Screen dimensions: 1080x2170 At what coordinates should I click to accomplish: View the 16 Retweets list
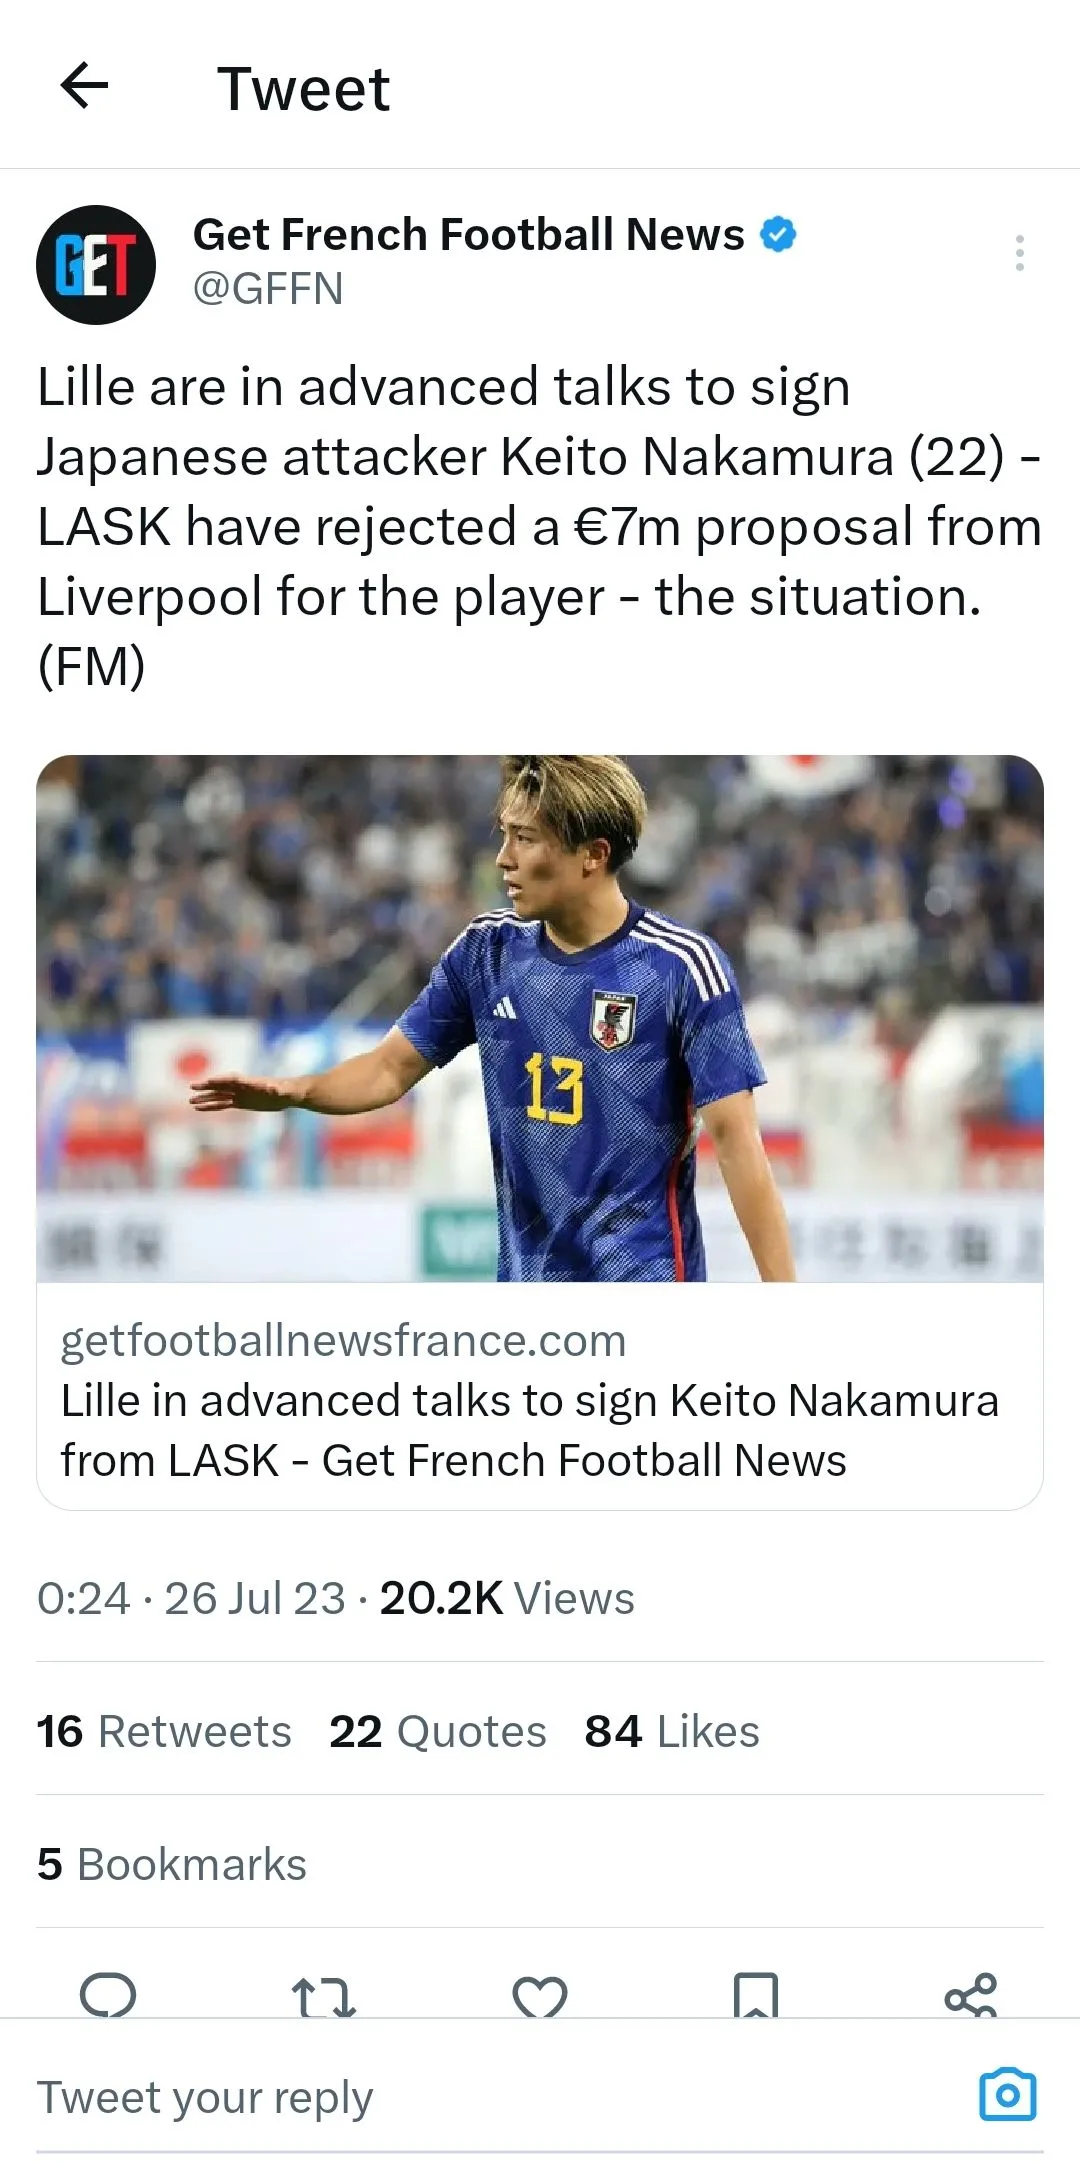coord(164,1731)
